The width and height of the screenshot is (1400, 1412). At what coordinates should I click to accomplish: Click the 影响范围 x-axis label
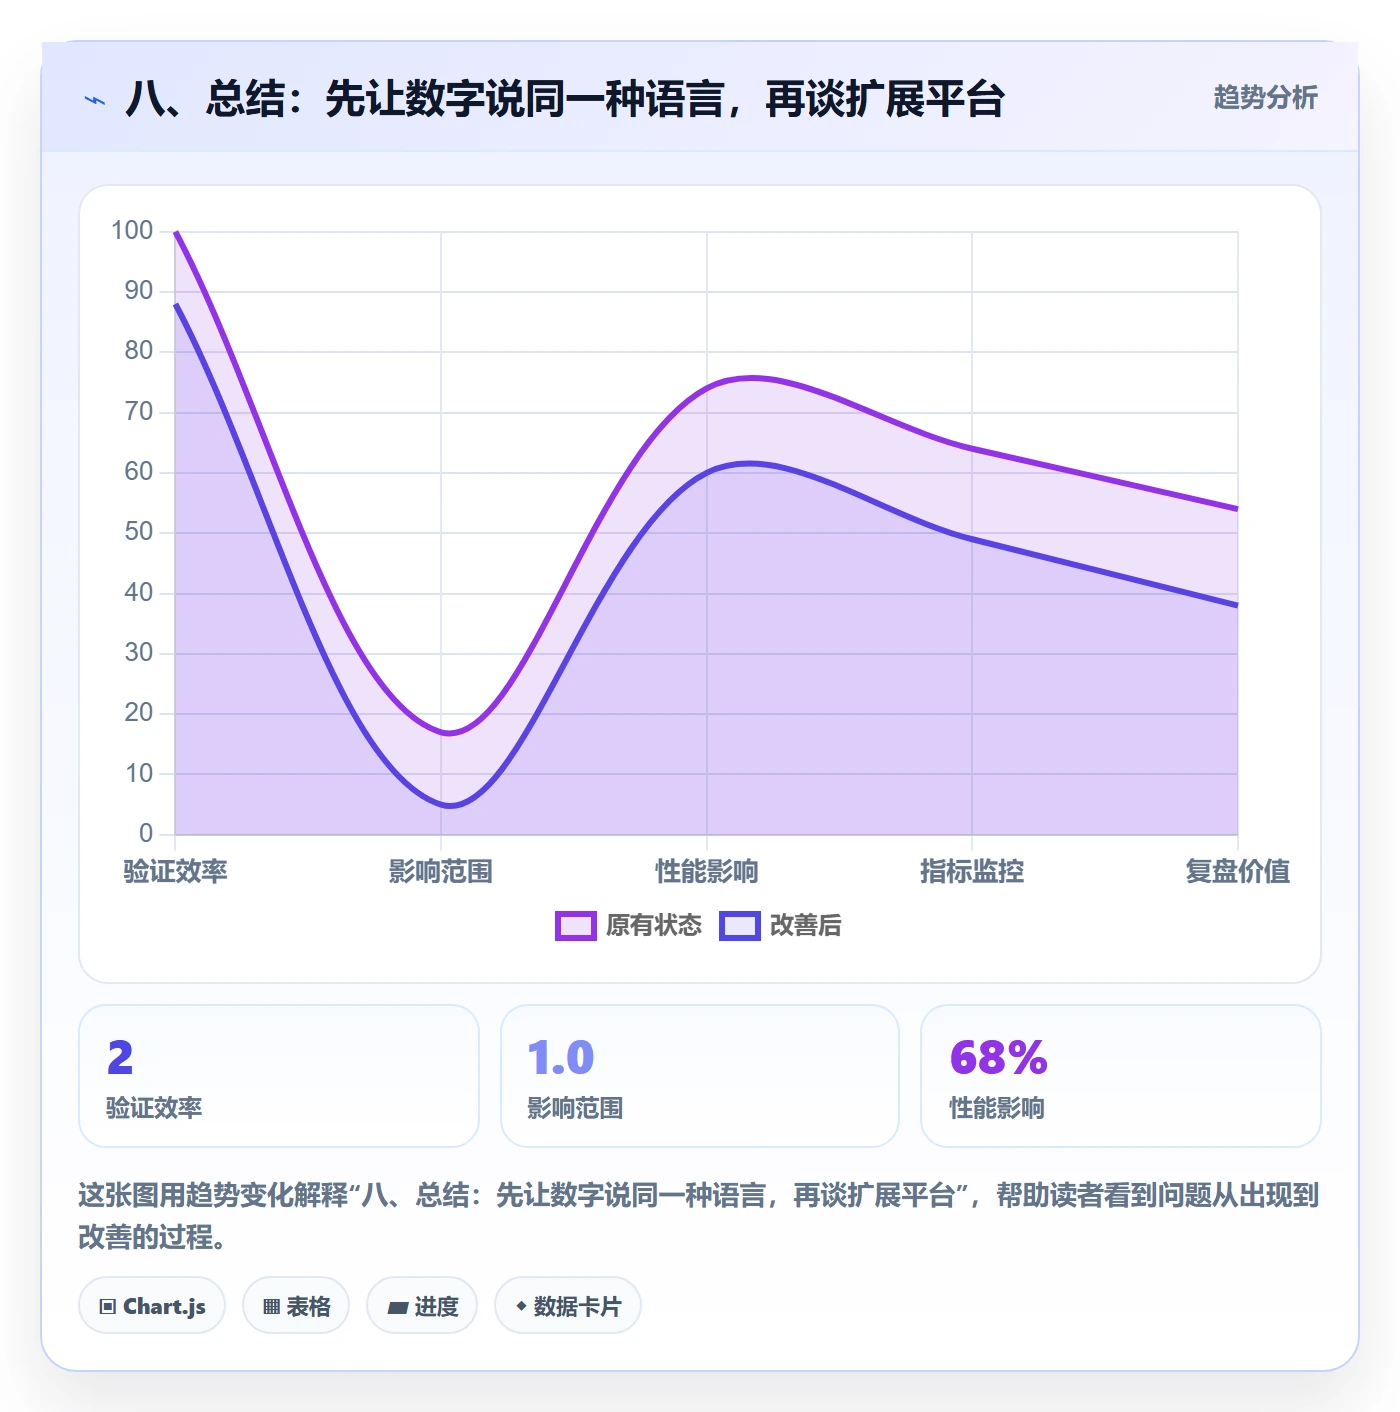click(x=441, y=872)
